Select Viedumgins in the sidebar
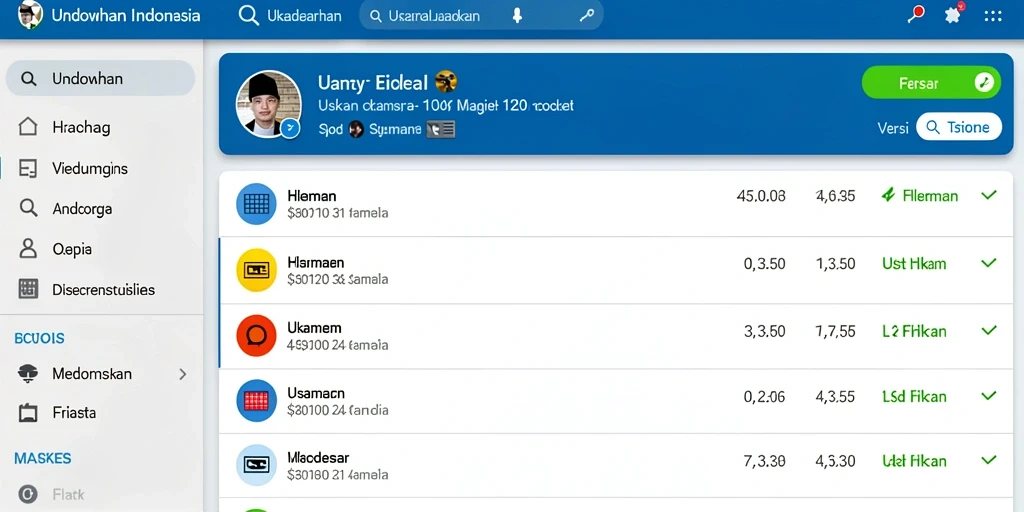The width and height of the screenshot is (1024, 512). 90,168
